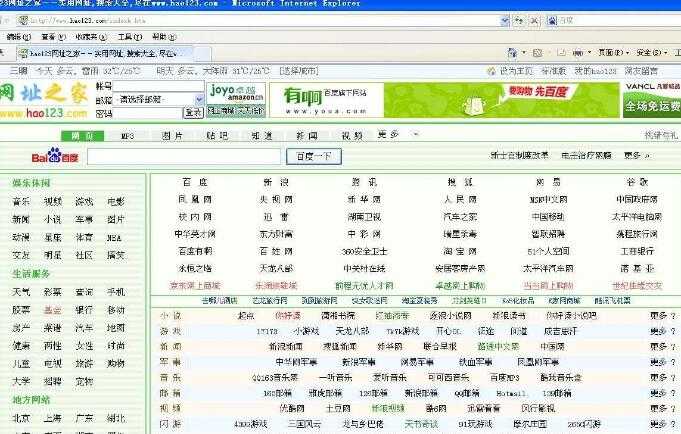Click the hao123 logo
The image size is (681, 434).
(x=43, y=100)
